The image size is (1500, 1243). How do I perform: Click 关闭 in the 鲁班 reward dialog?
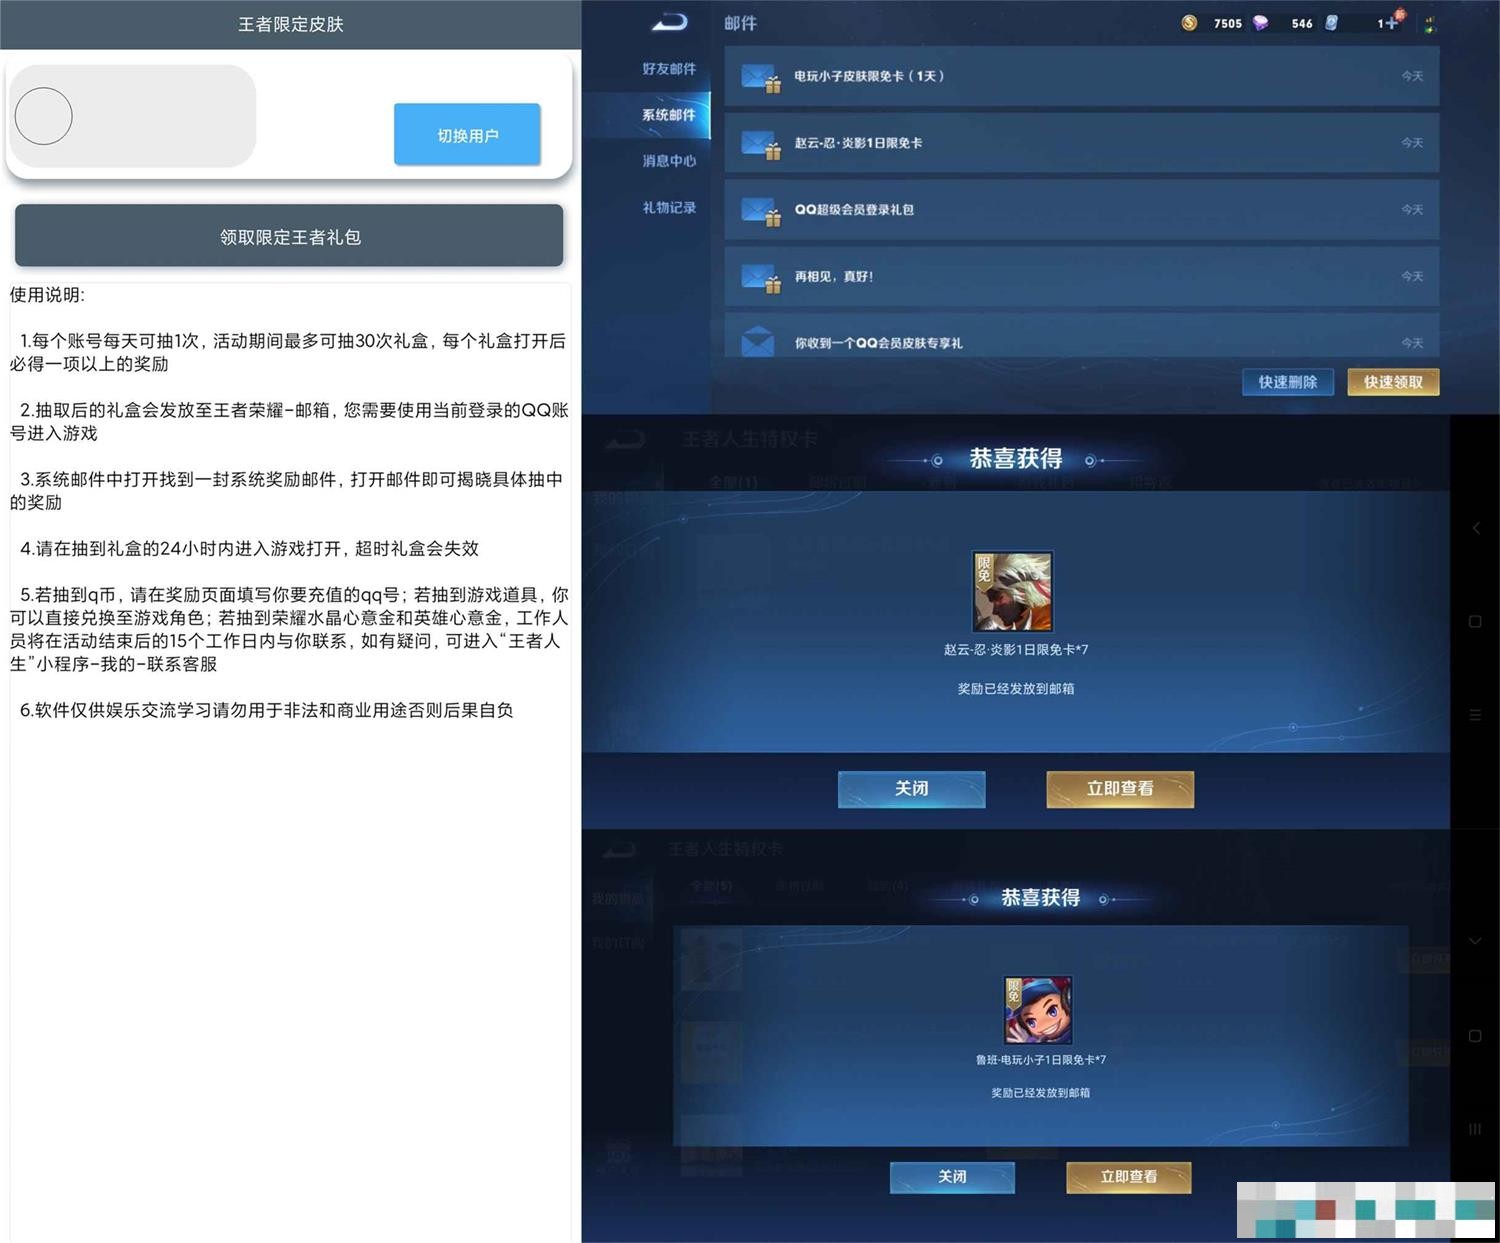pos(952,1177)
